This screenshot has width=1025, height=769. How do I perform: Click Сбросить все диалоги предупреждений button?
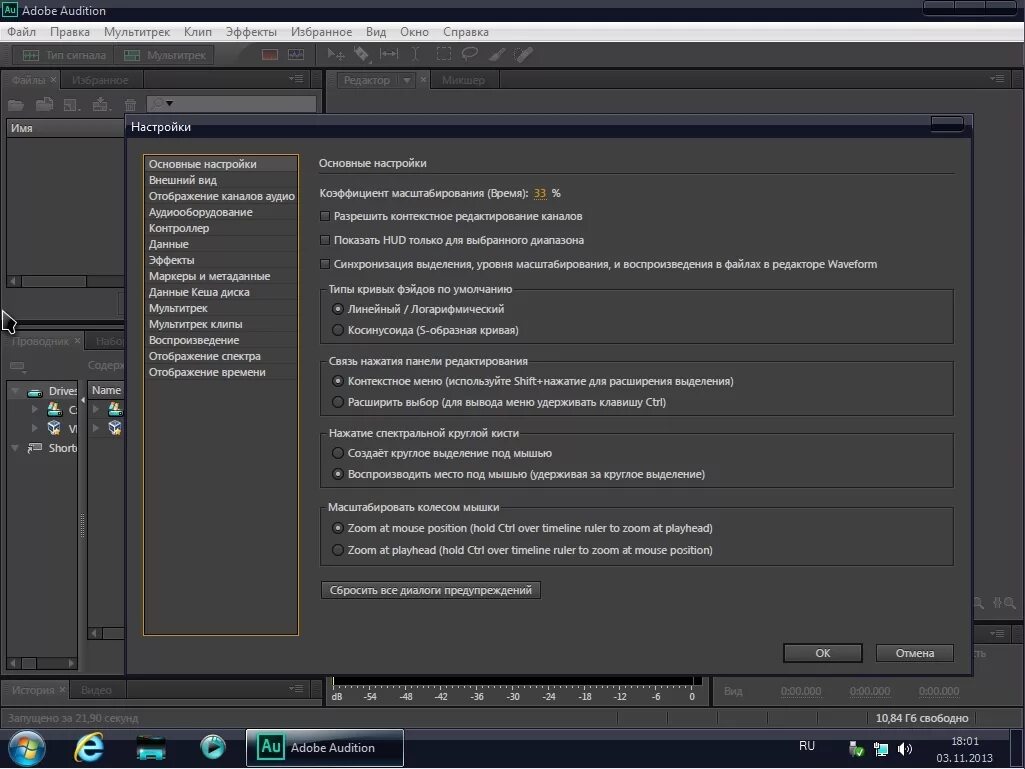[x=431, y=590]
